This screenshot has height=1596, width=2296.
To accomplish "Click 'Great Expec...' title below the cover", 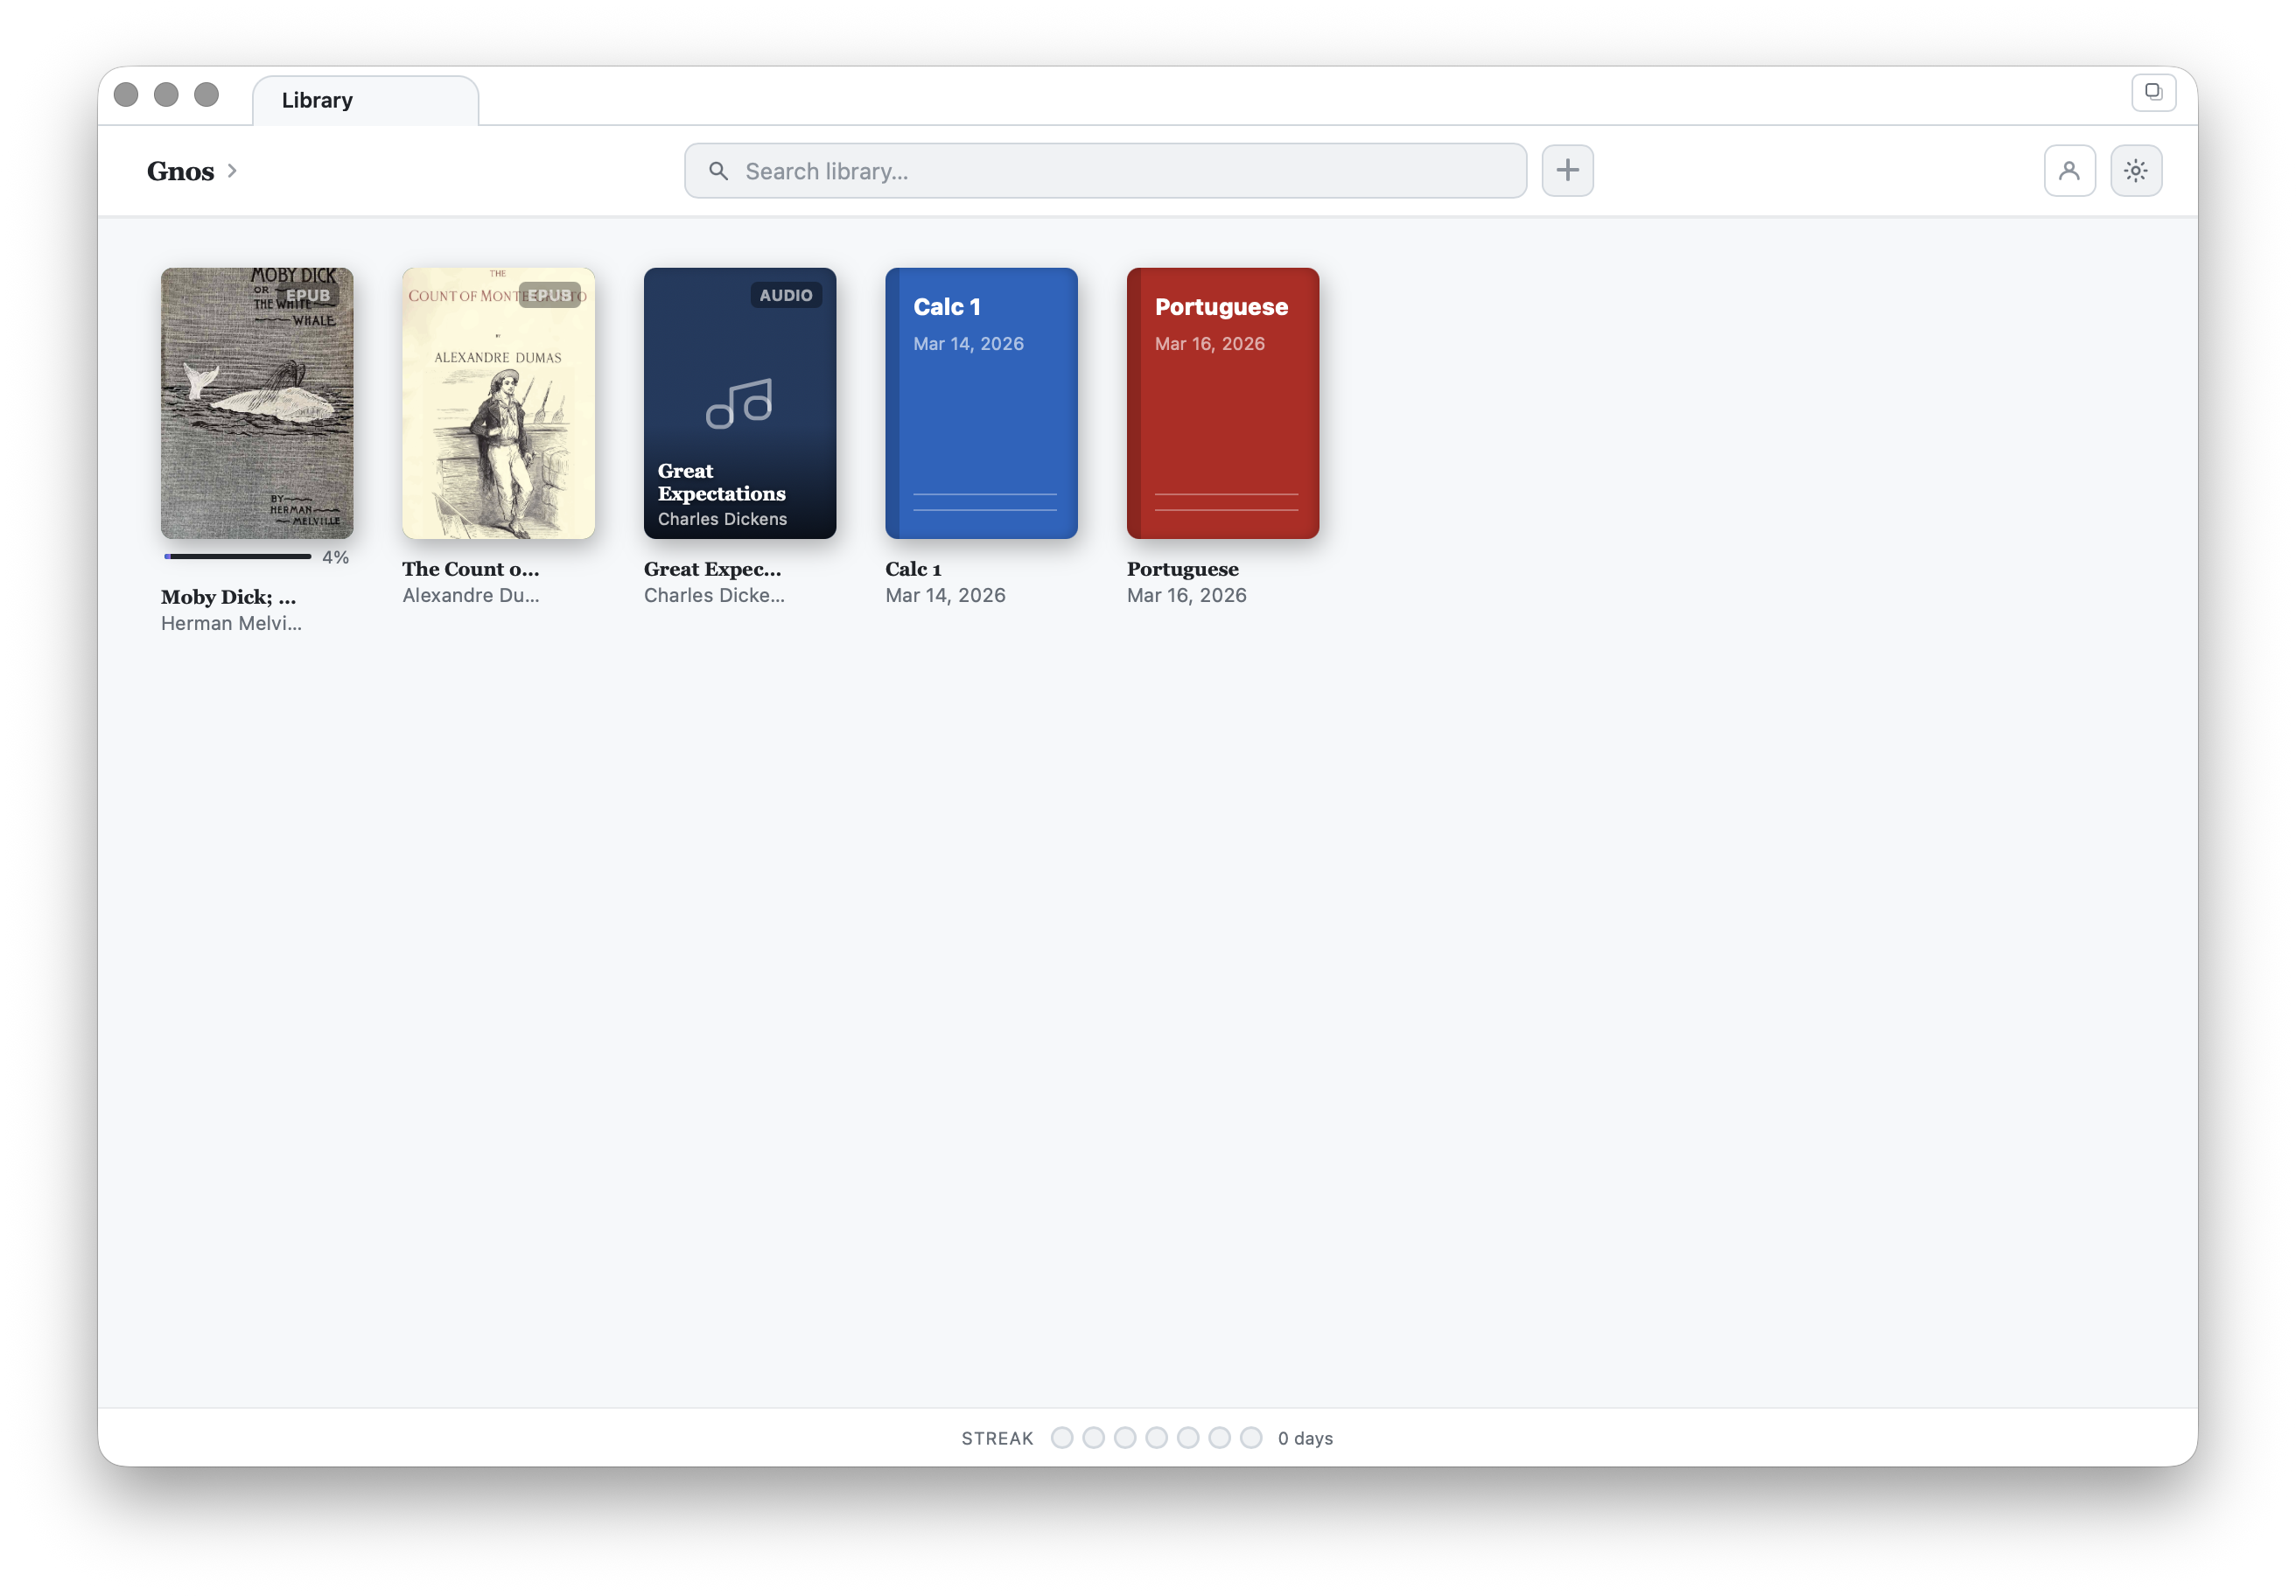I will tap(712, 569).
